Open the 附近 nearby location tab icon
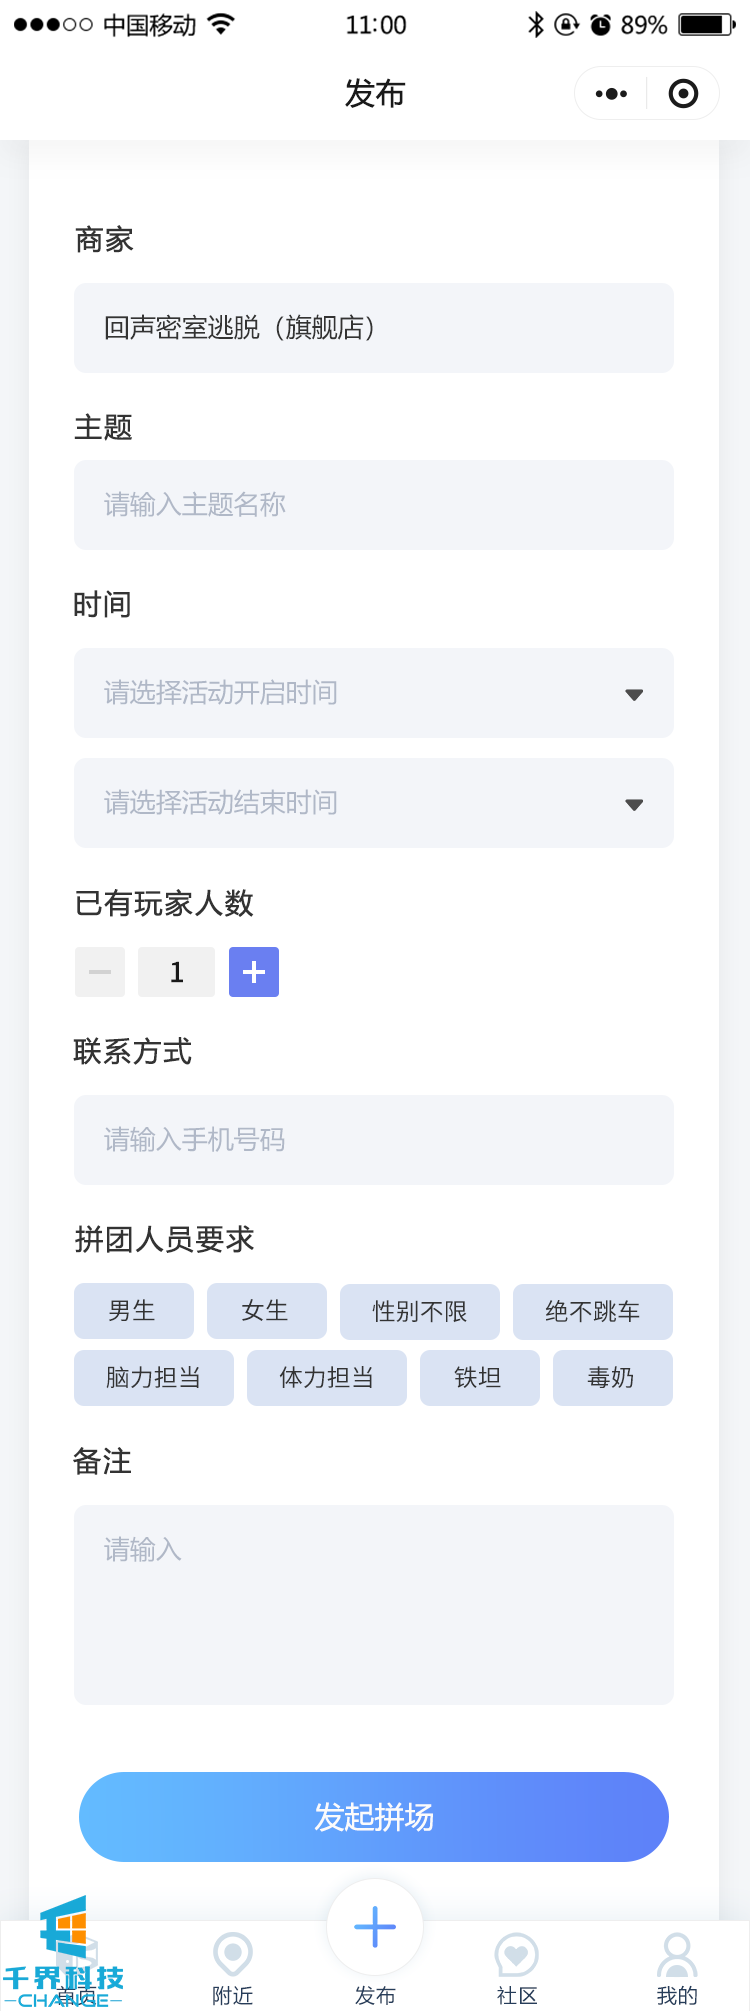750x2011 pixels. [233, 1955]
